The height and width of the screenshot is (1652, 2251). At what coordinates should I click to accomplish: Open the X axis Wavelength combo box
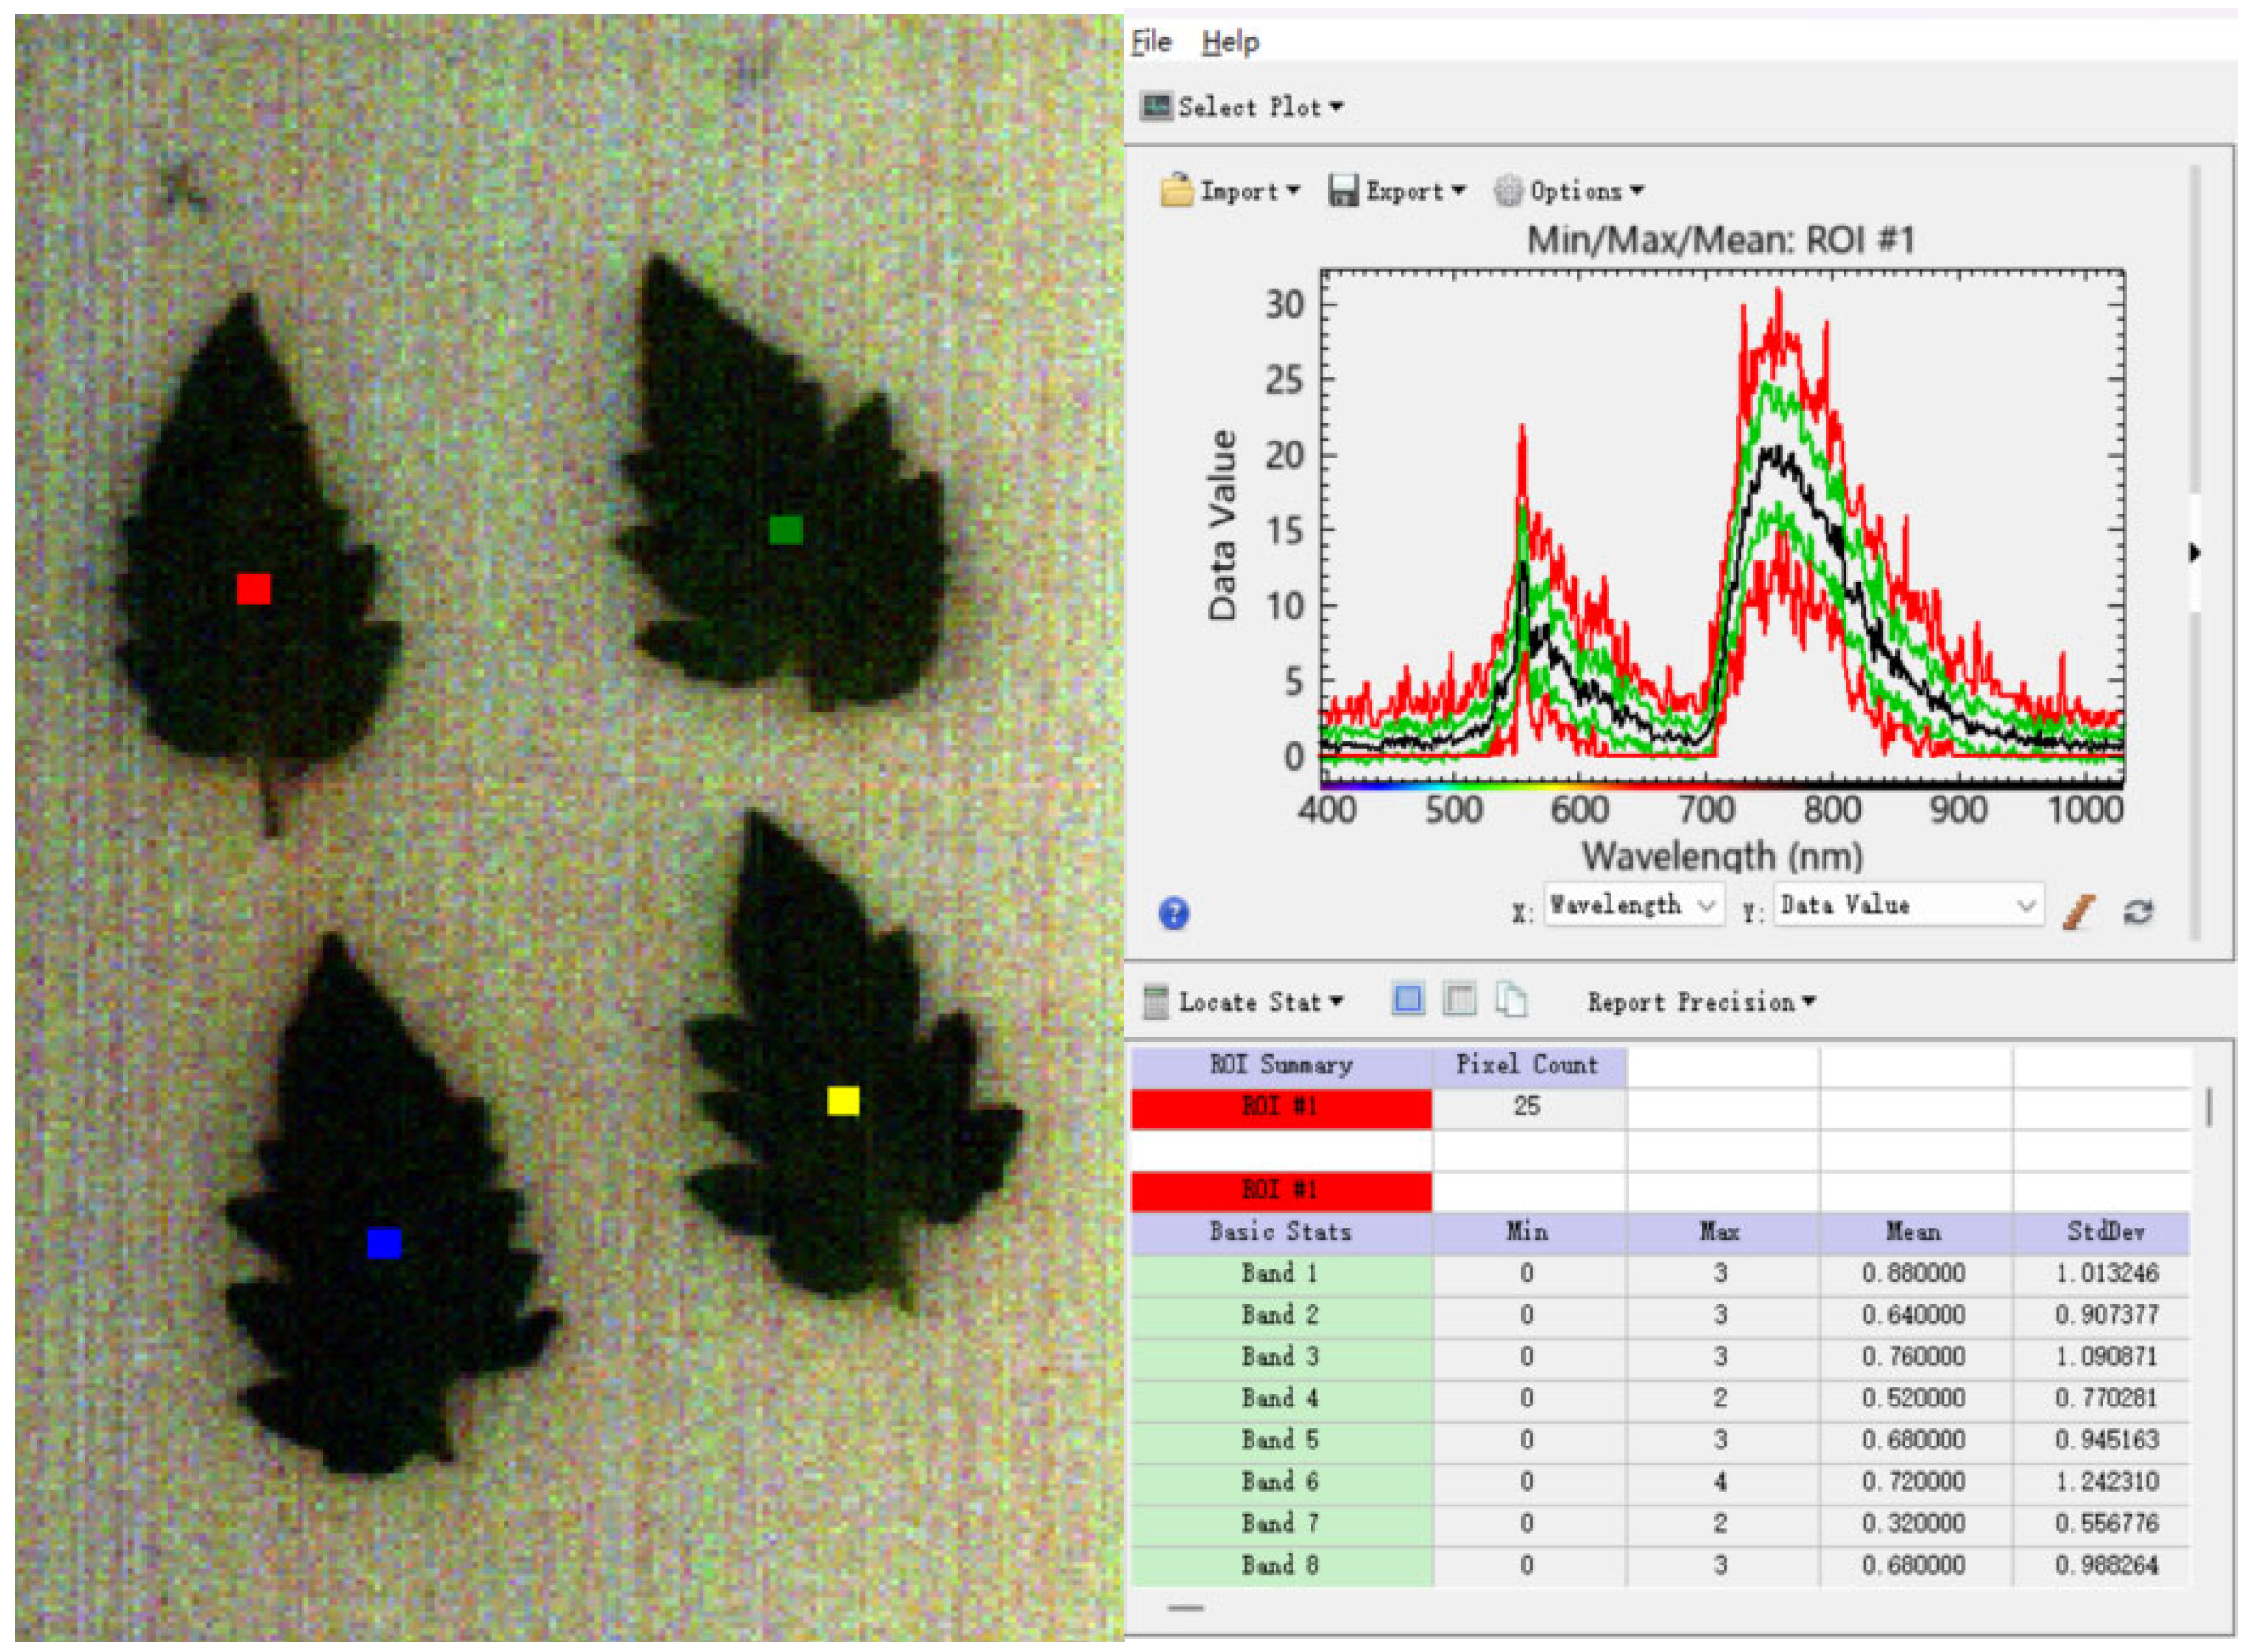pos(1632,905)
